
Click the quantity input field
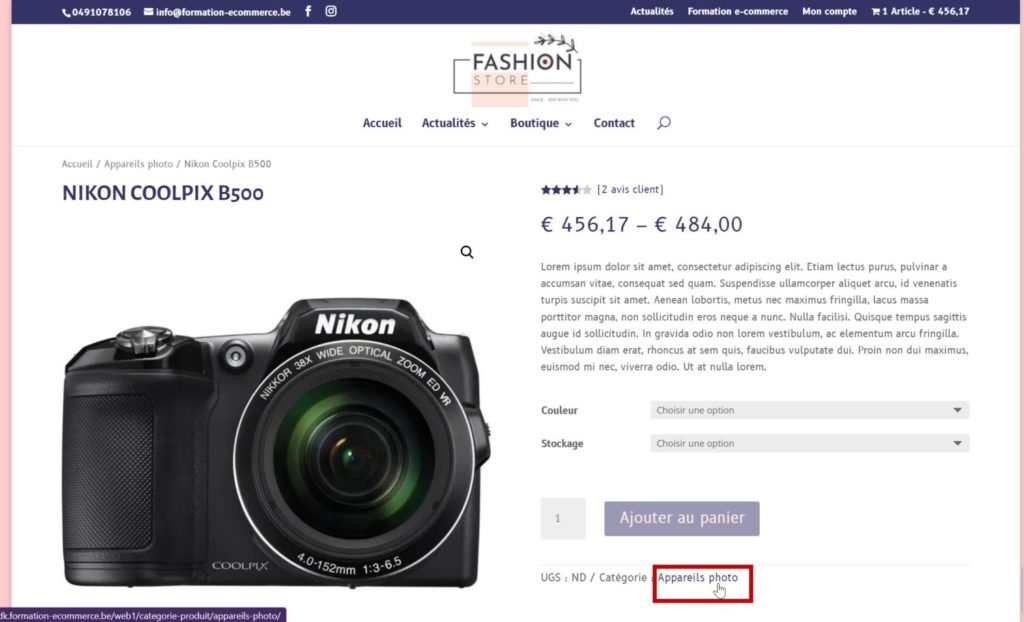[563, 518]
